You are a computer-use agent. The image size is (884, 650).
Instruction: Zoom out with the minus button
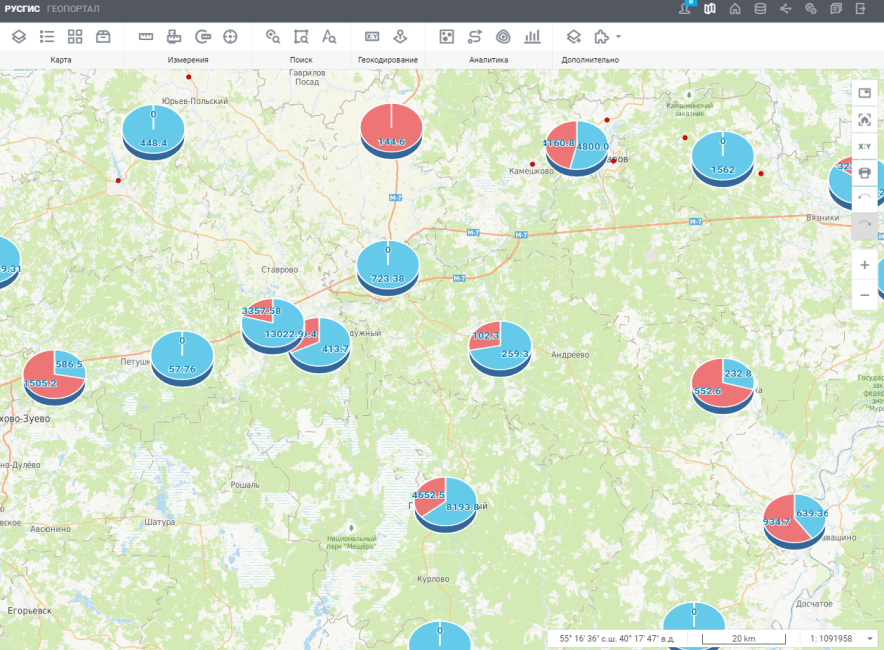(864, 295)
